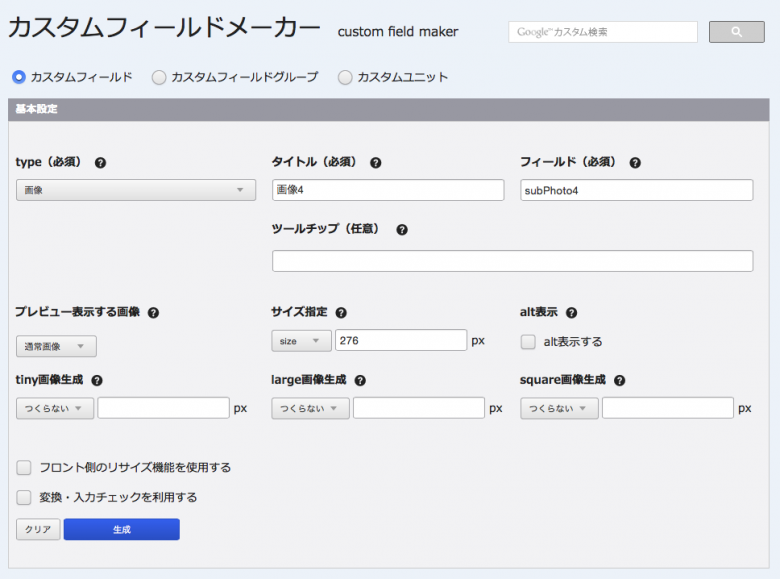Check フロント側のリサイズ機能を使用する
The height and width of the screenshot is (579, 780).
pyautogui.click(x=24, y=467)
